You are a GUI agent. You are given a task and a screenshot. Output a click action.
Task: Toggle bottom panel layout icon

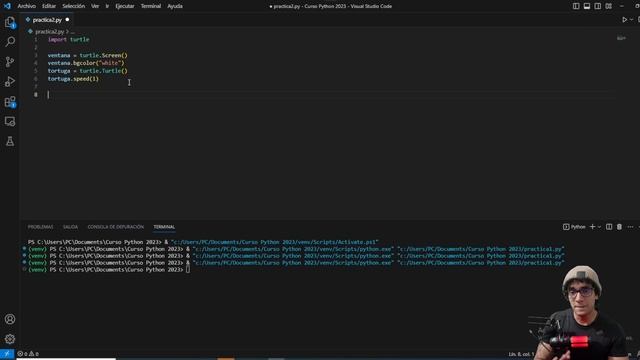[587, 6]
